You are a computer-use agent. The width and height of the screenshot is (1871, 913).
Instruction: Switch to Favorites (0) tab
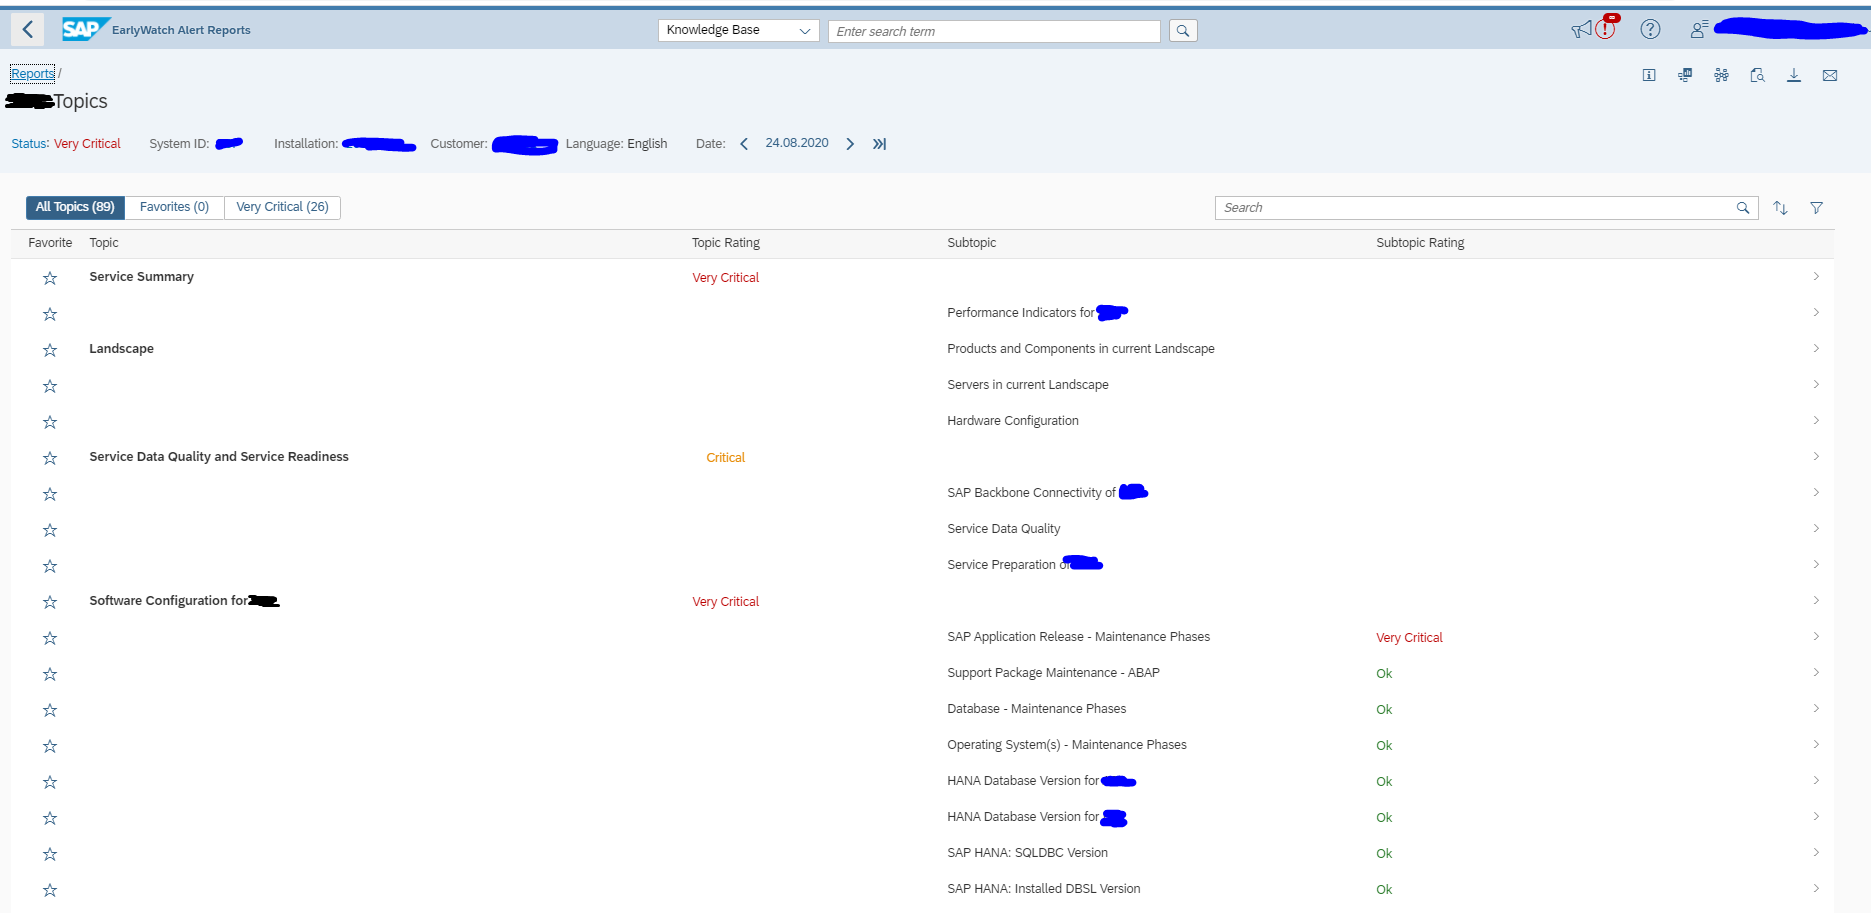(174, 207)
